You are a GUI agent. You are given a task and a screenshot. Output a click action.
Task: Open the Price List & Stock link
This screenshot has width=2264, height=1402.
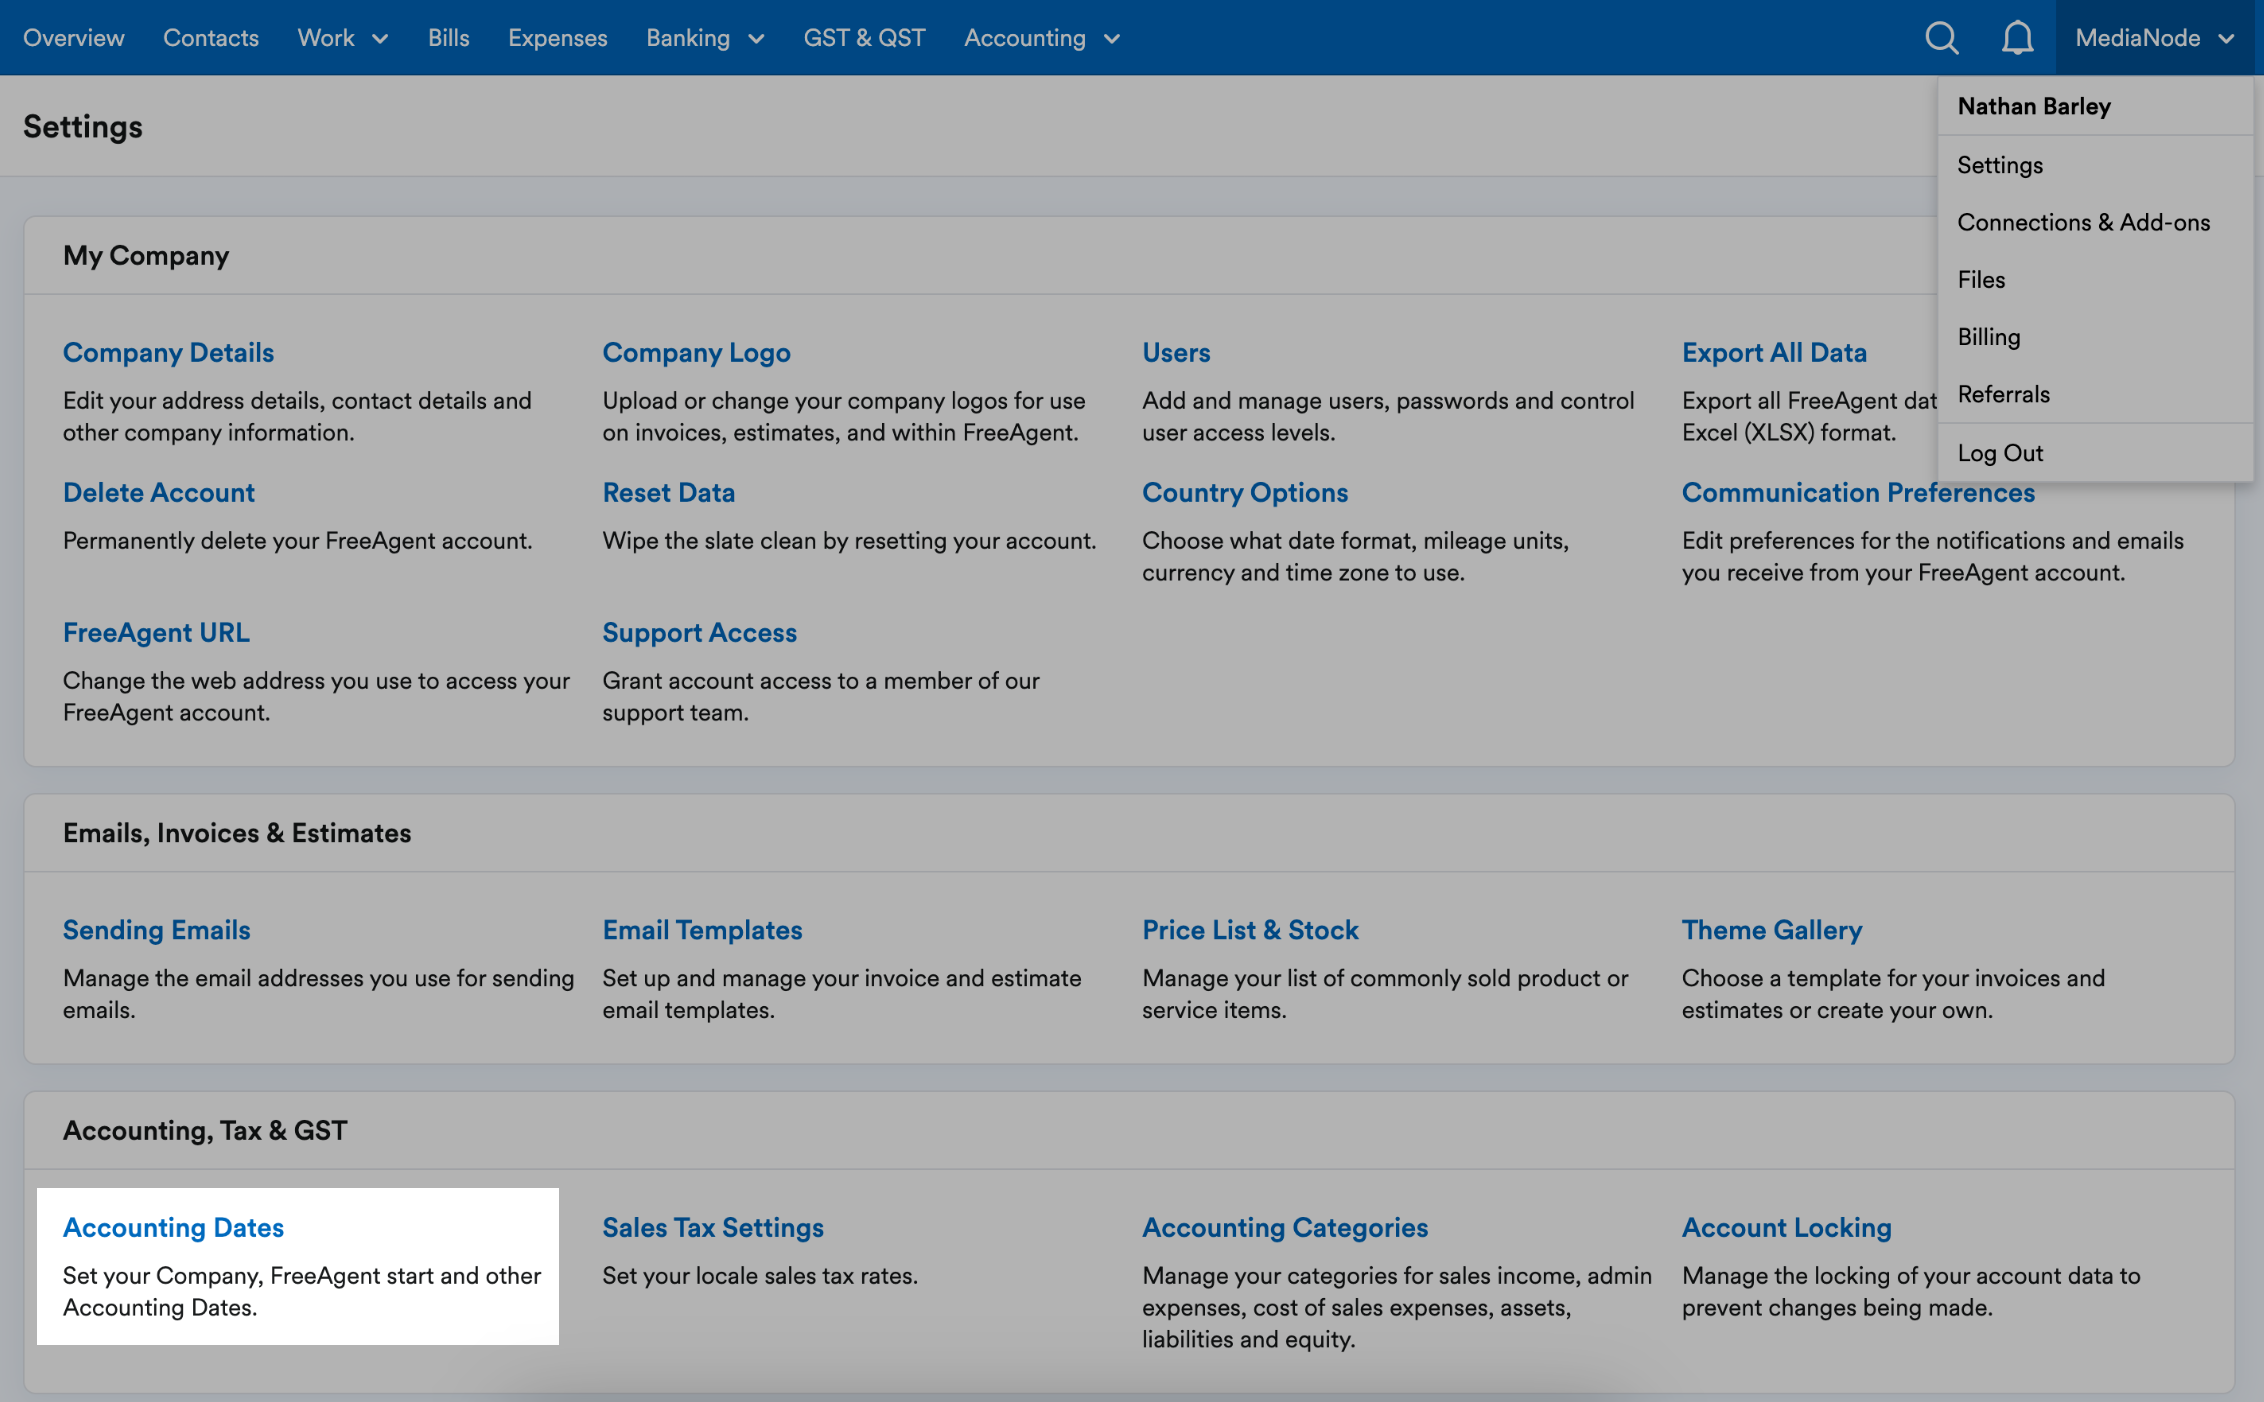[x=1250, y=929]
